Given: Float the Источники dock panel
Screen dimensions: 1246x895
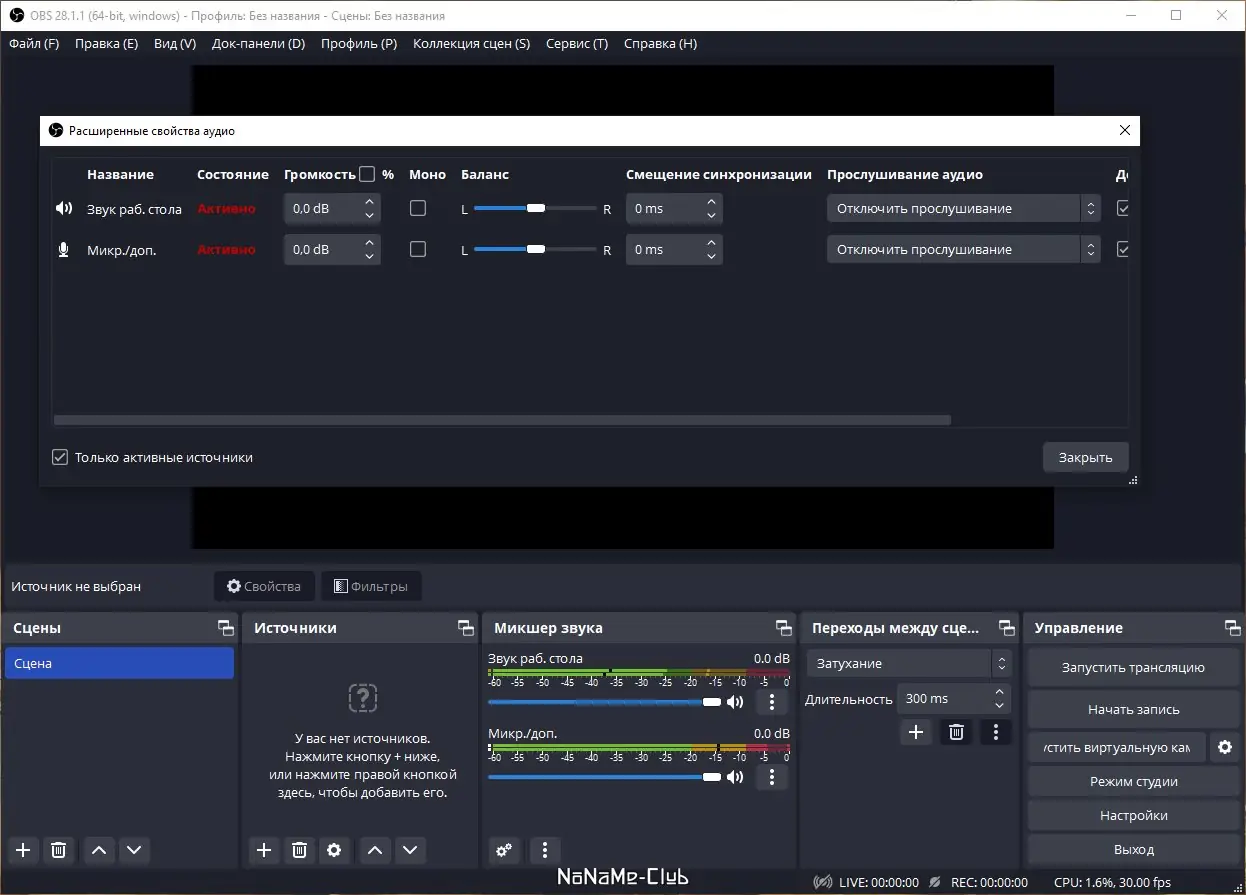Looking at the screenshot, I should point(466,628).
